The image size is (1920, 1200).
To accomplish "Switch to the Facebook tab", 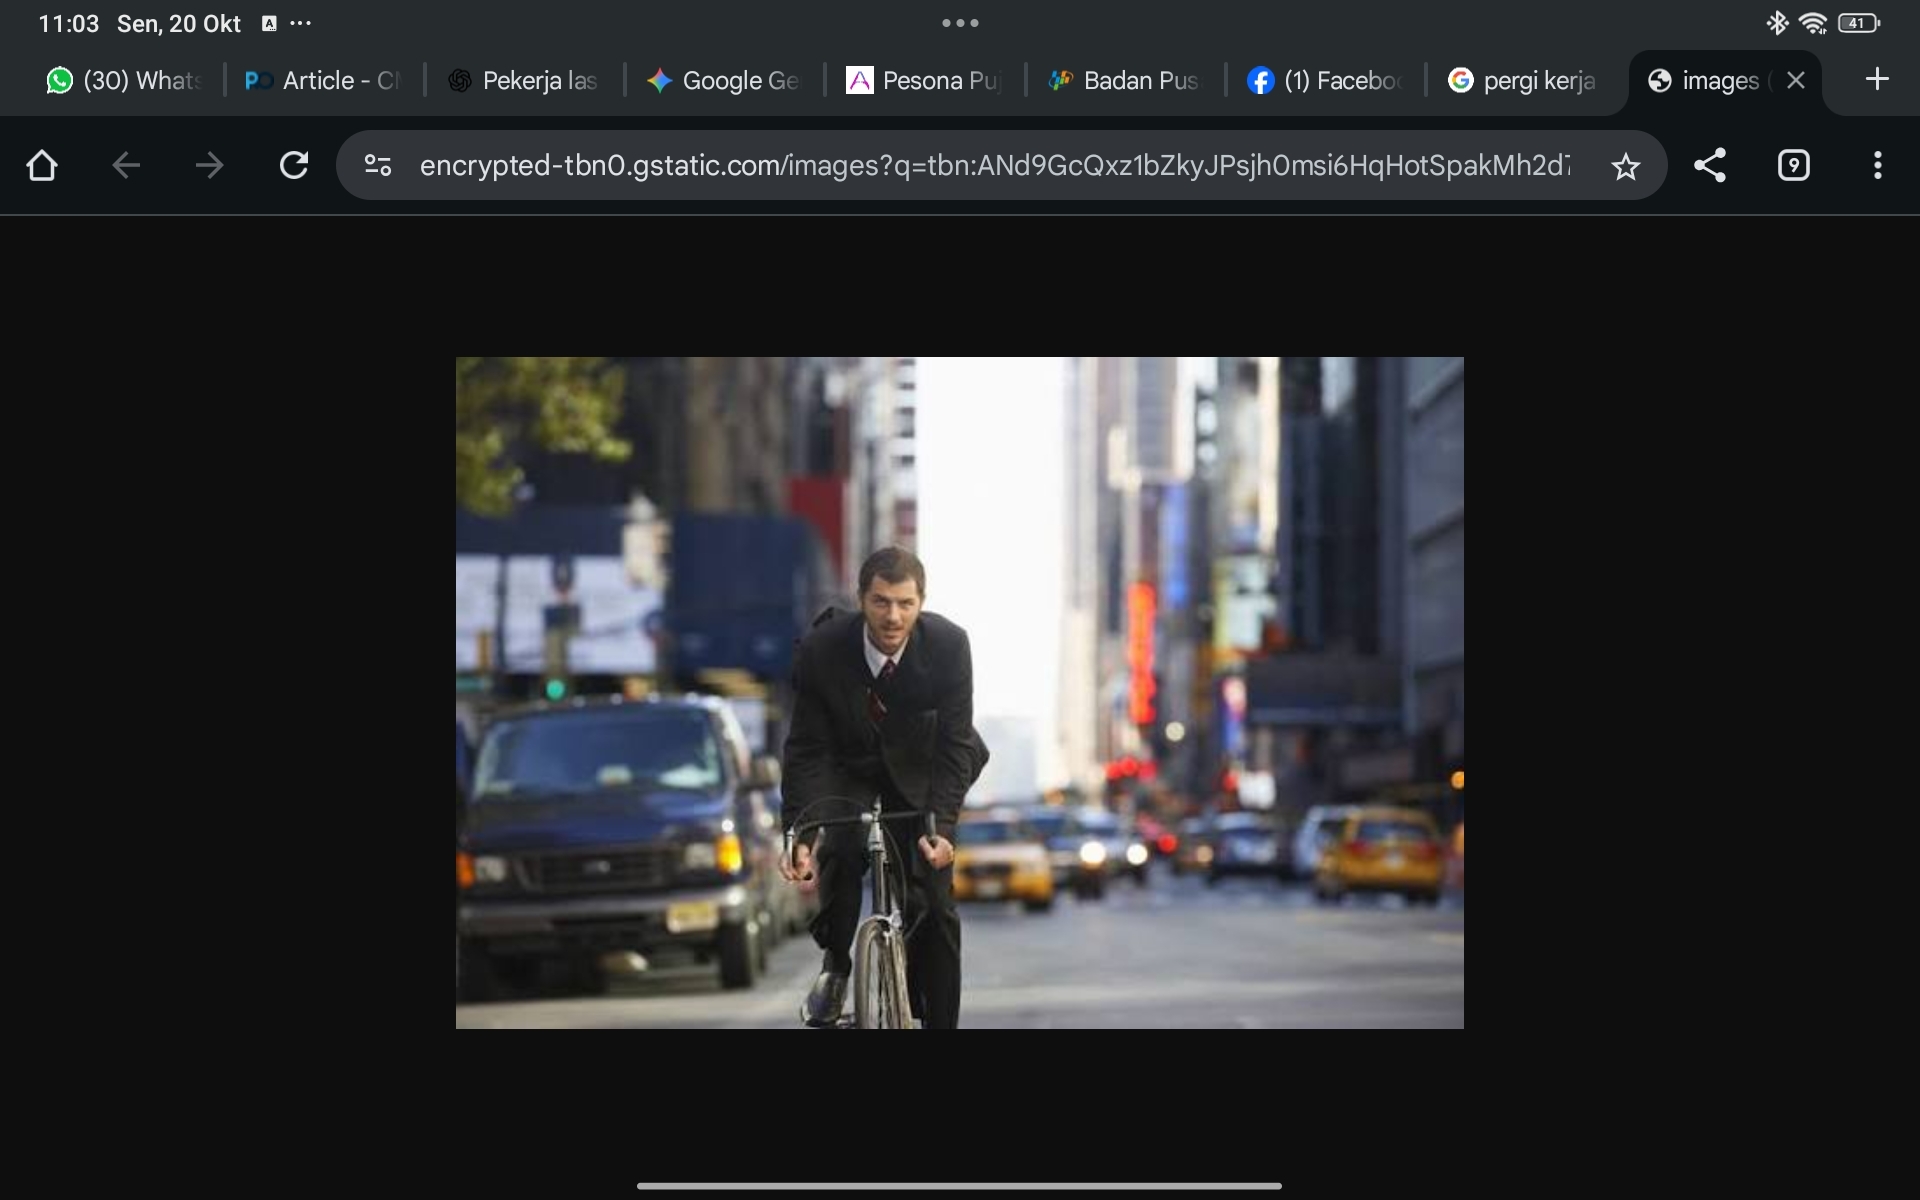I will 1324,81.
